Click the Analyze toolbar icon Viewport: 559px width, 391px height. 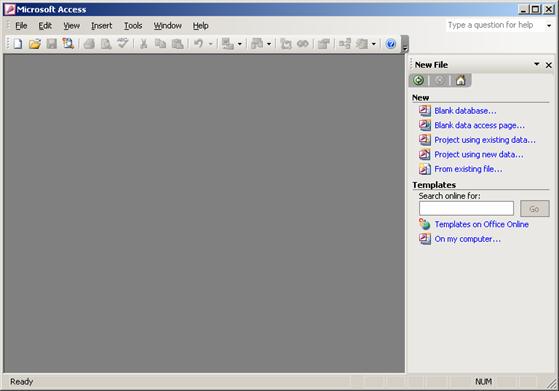257,44
